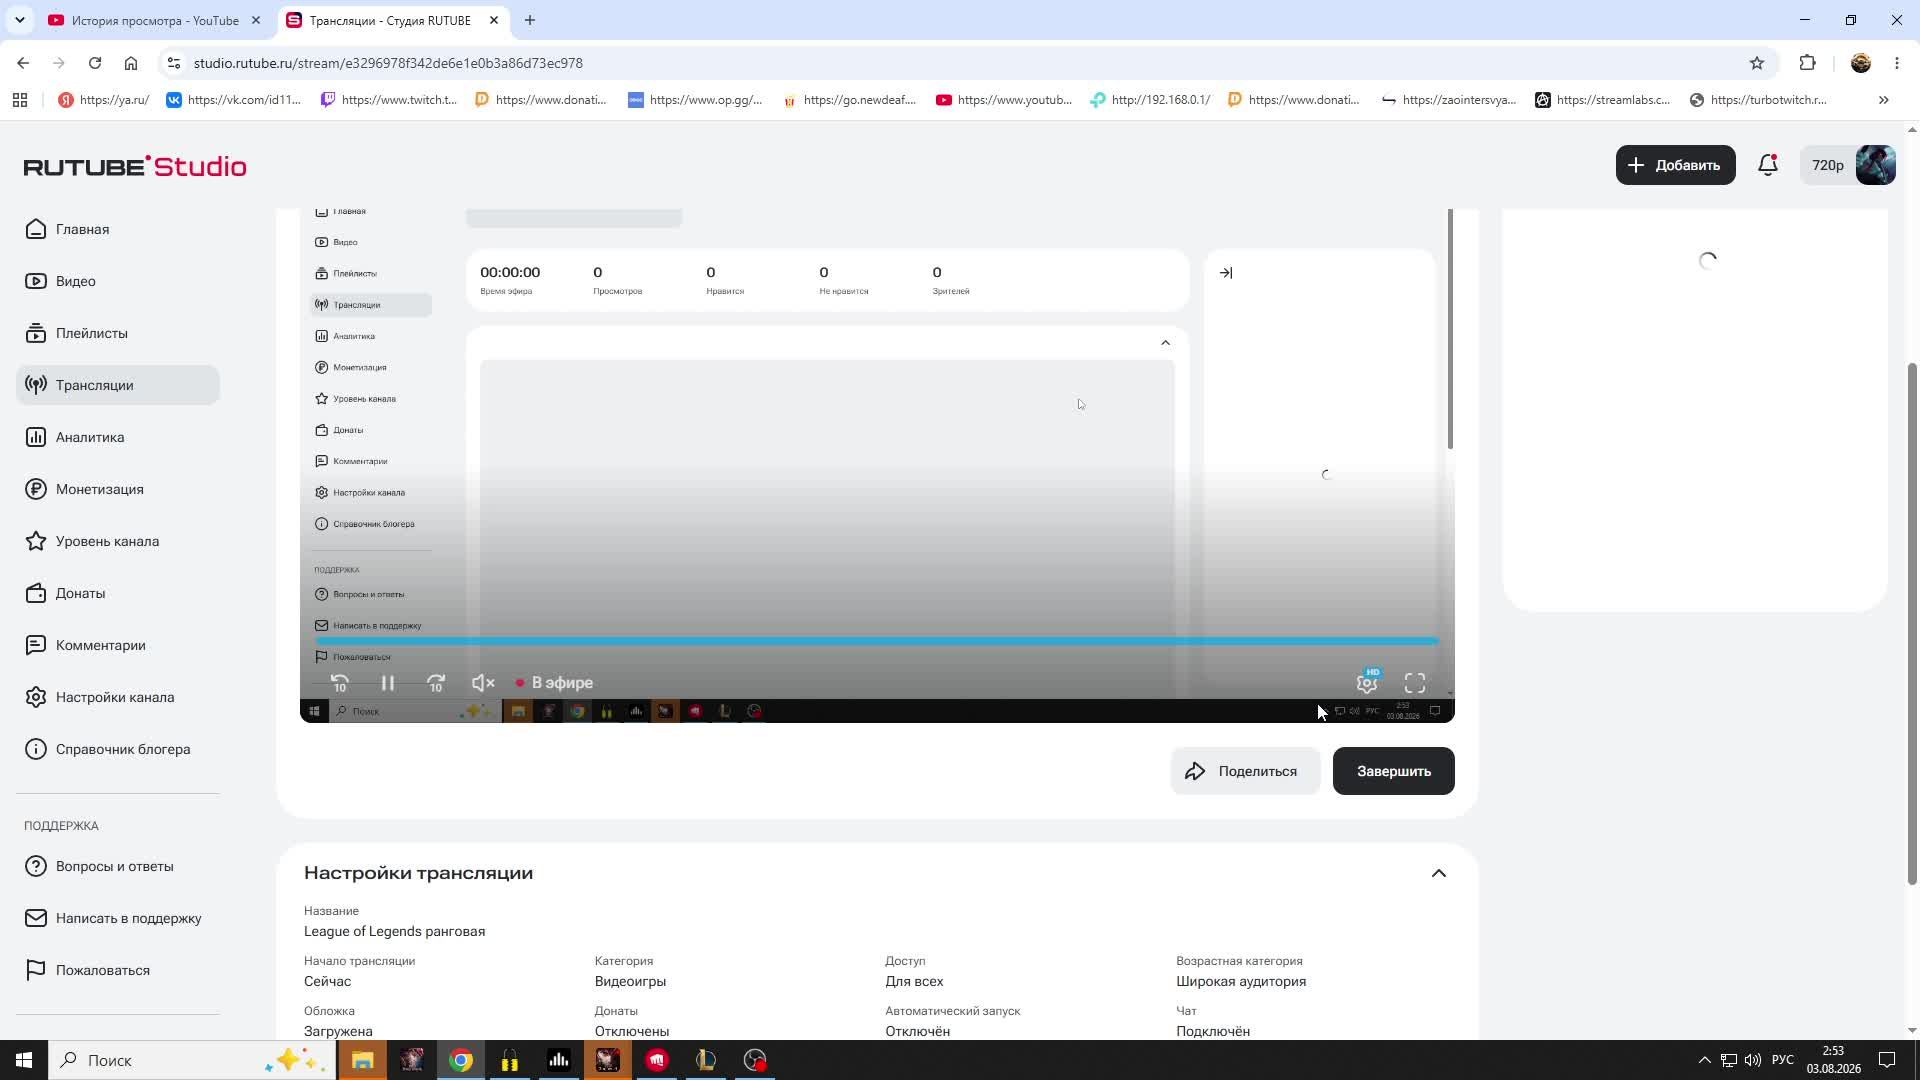Image resolution: width=1920 pixels, height=1080 pixels.
Task: Open Вопросы и ответы support page
Action: pyautogui.click(x=118, y=866)
